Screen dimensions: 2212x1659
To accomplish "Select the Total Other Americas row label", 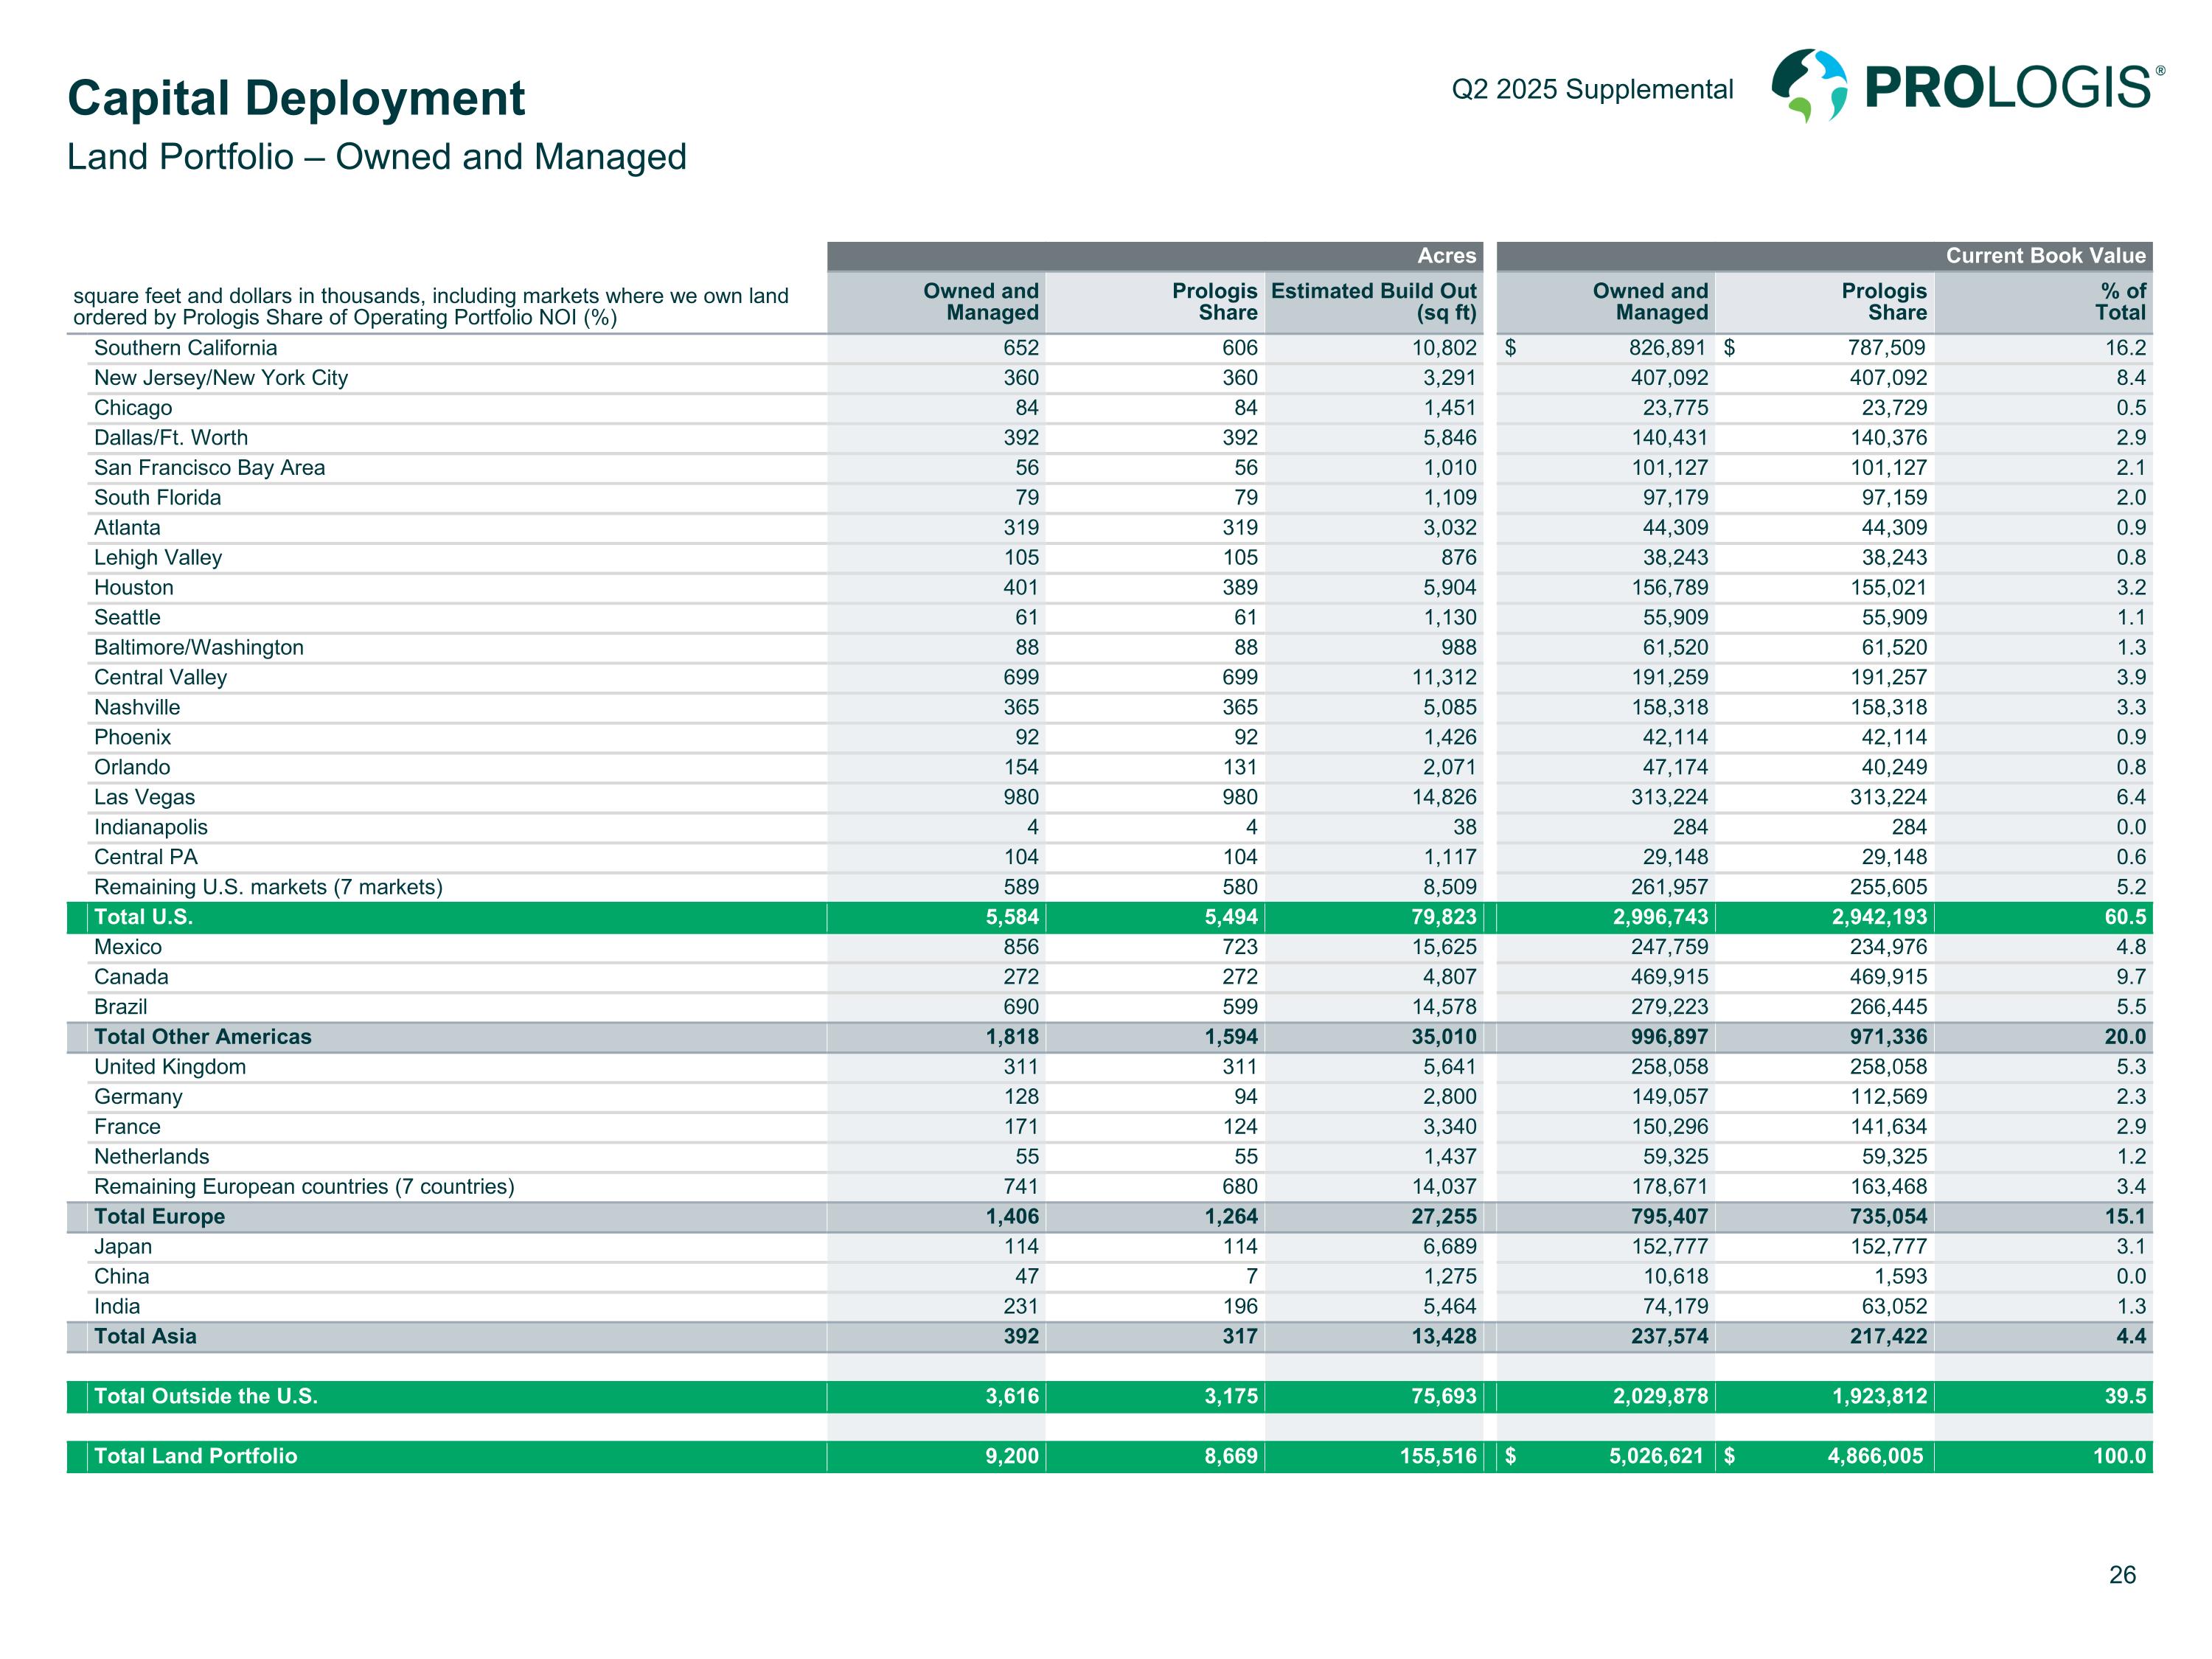I will [x=202, y=1037].
